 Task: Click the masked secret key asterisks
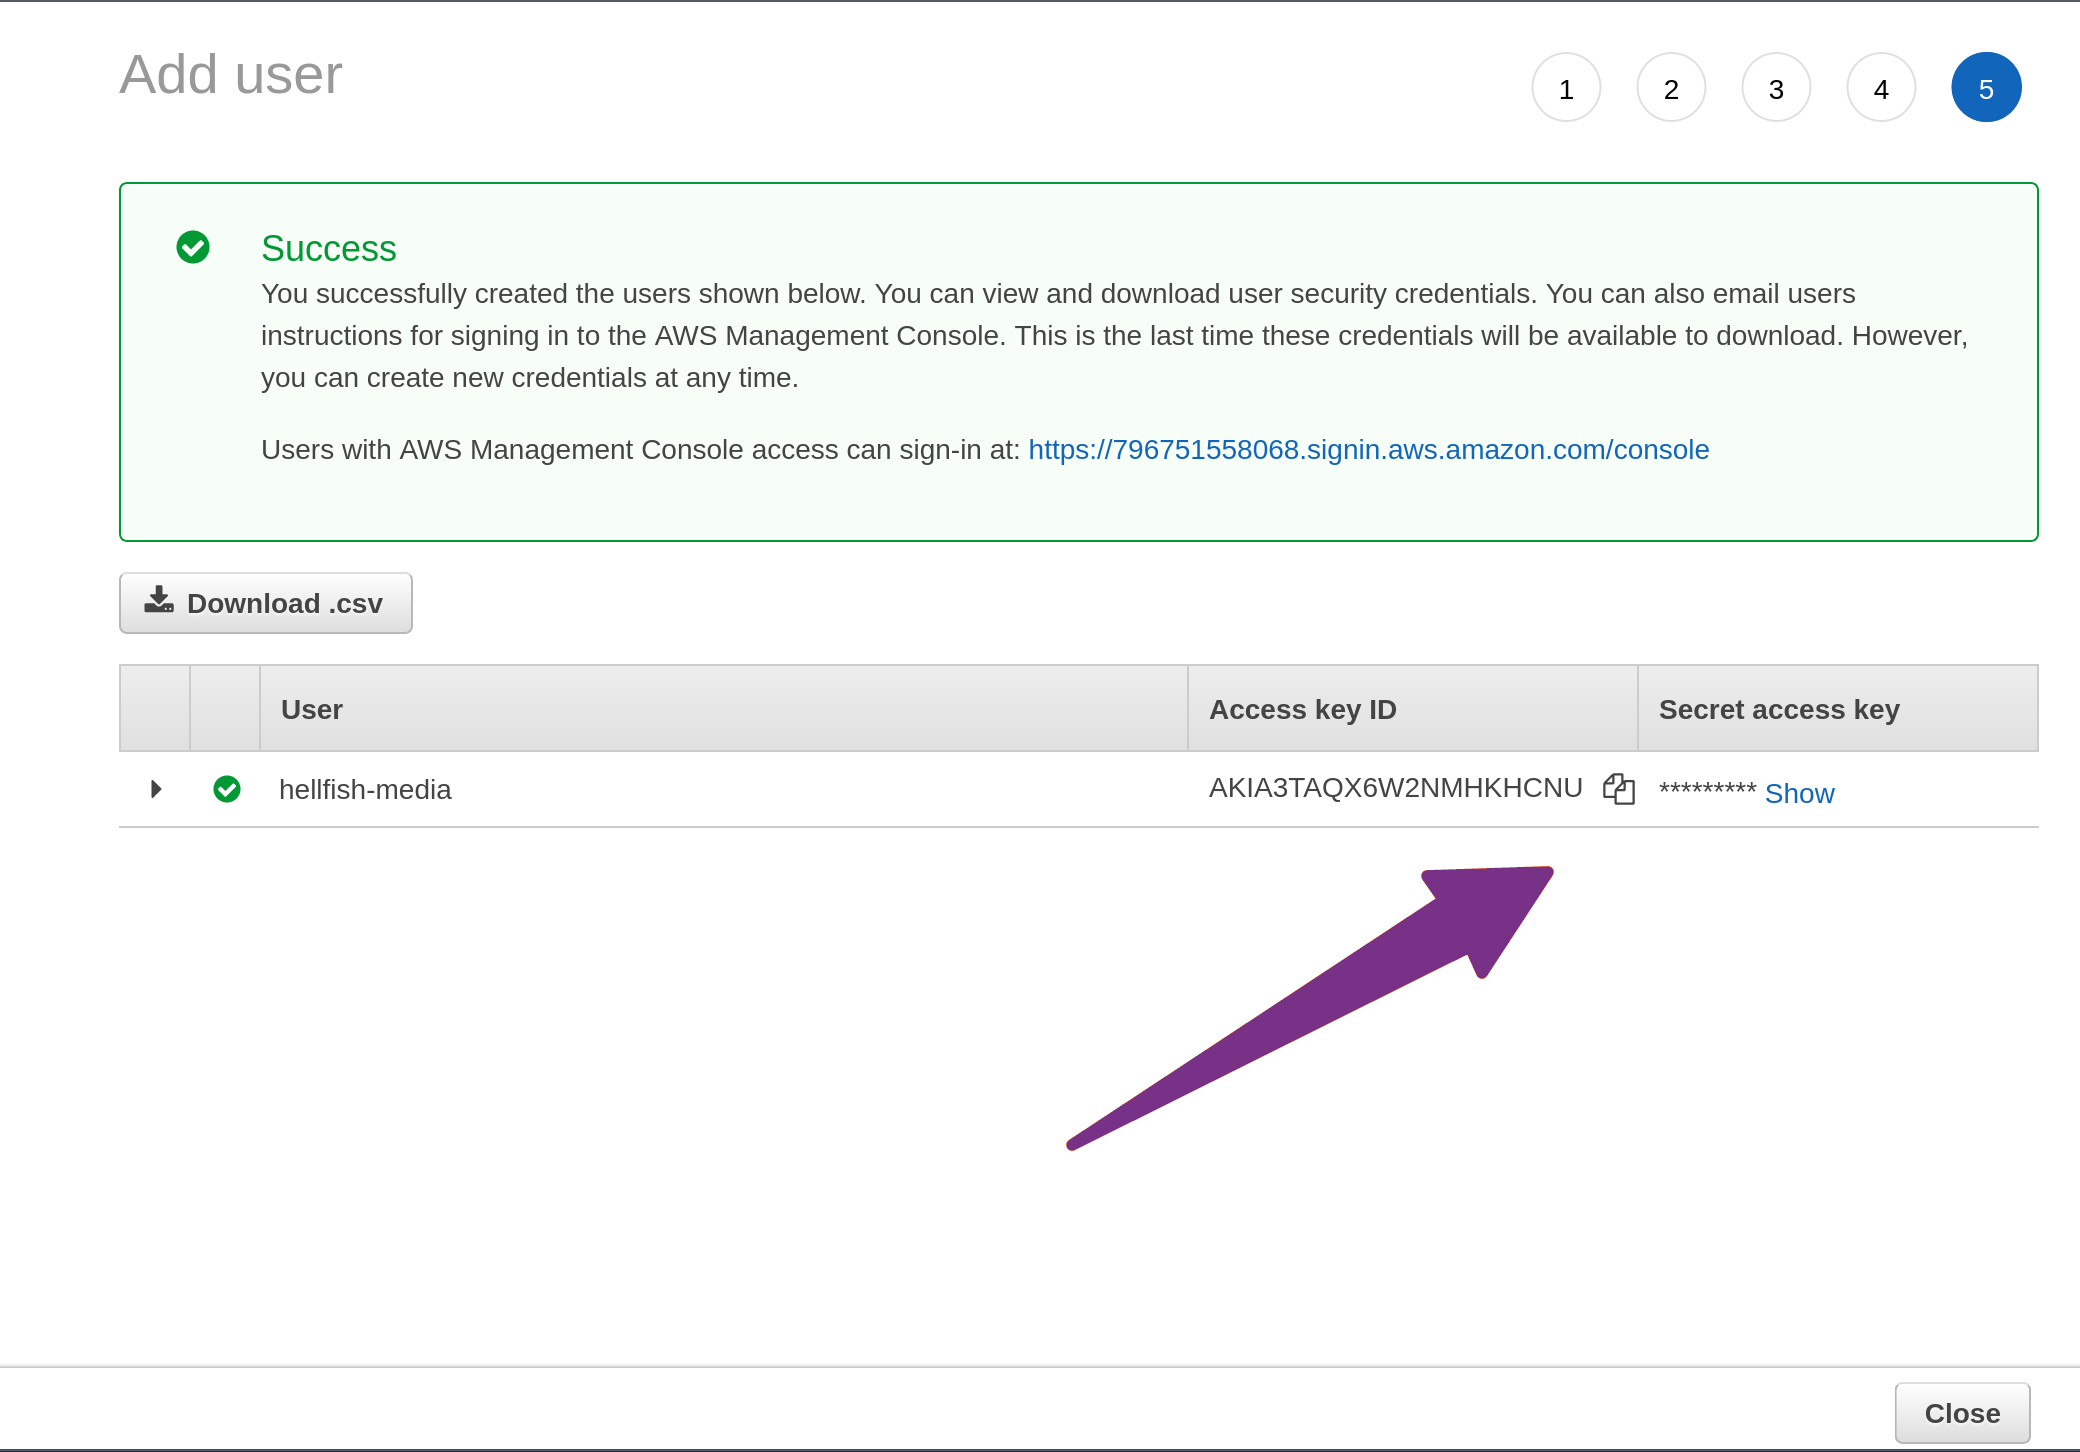(1707, 790)
